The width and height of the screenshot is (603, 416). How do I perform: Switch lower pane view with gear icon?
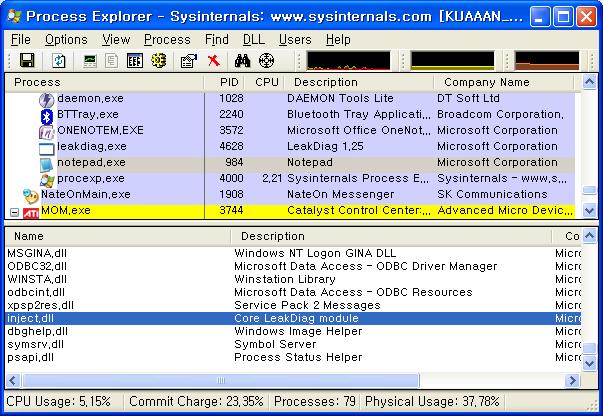(158, 60)
